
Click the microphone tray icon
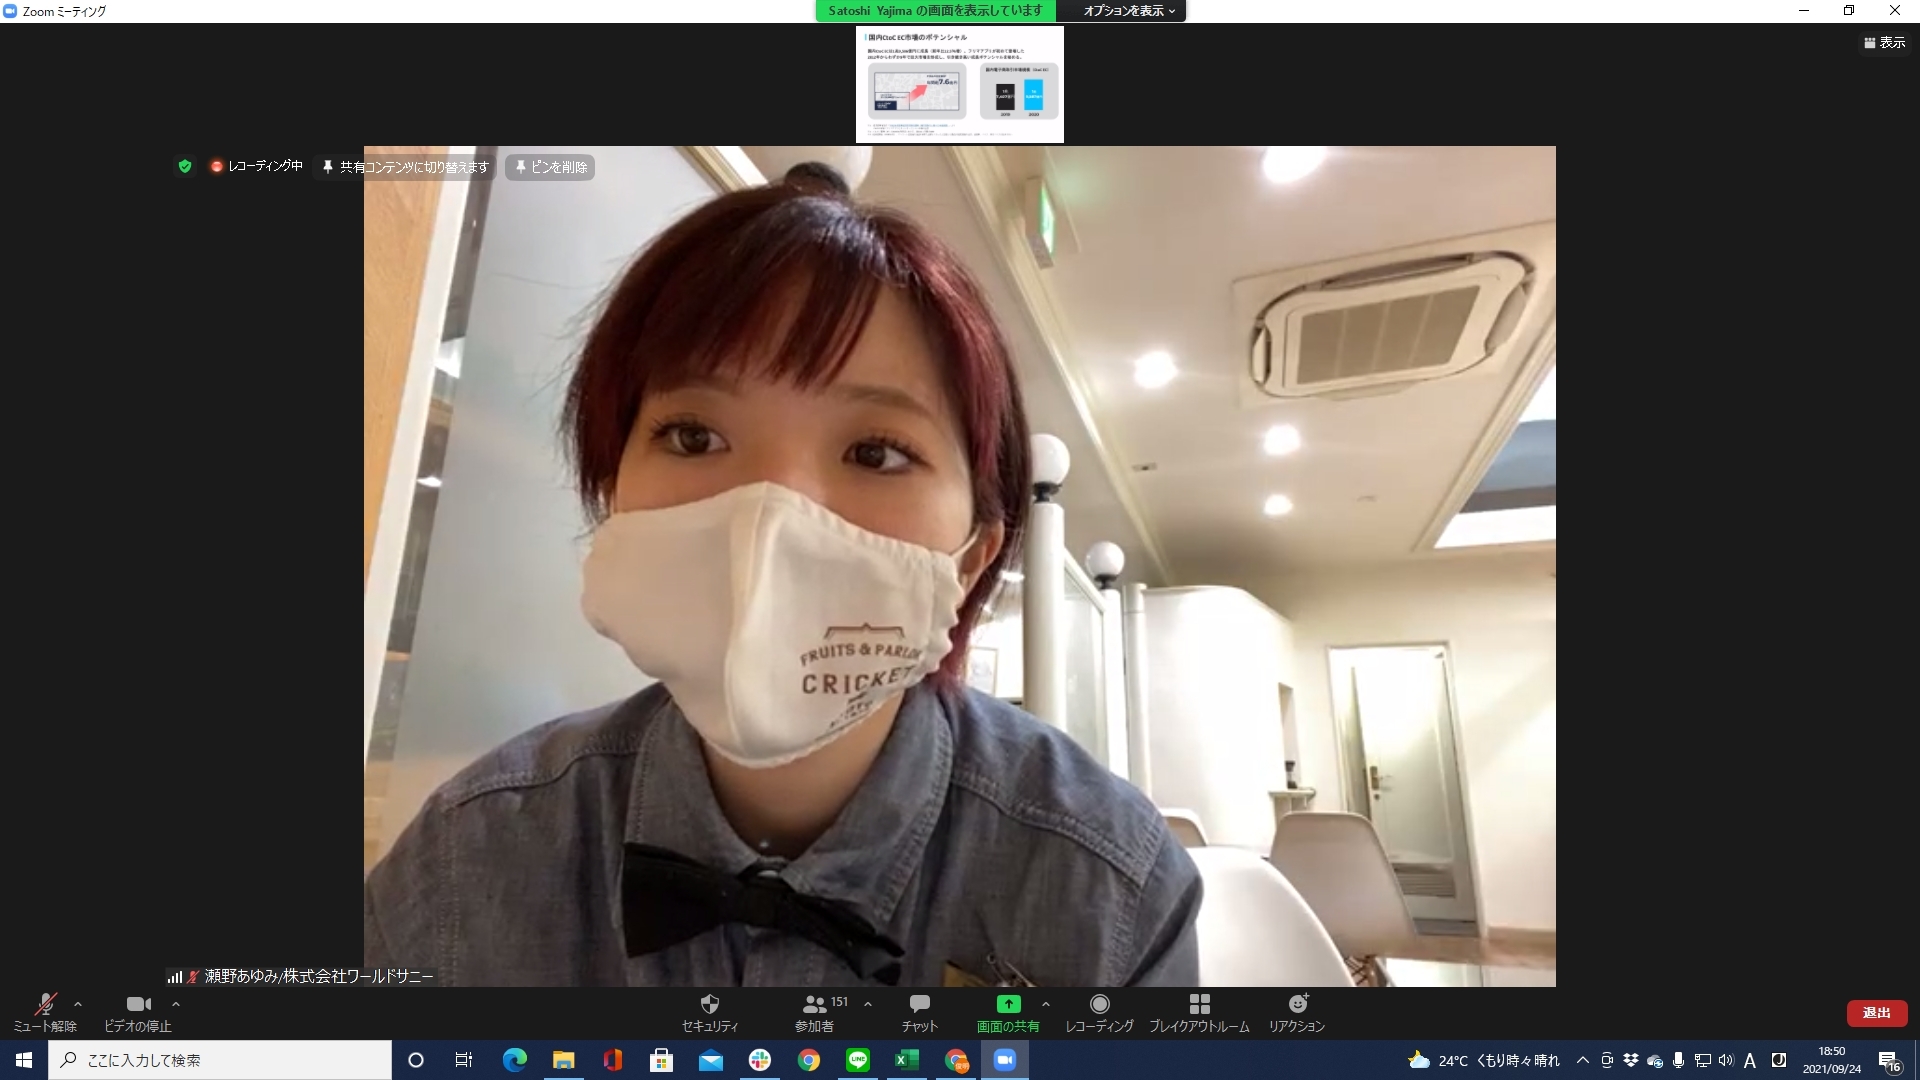coord(1679,1060)
